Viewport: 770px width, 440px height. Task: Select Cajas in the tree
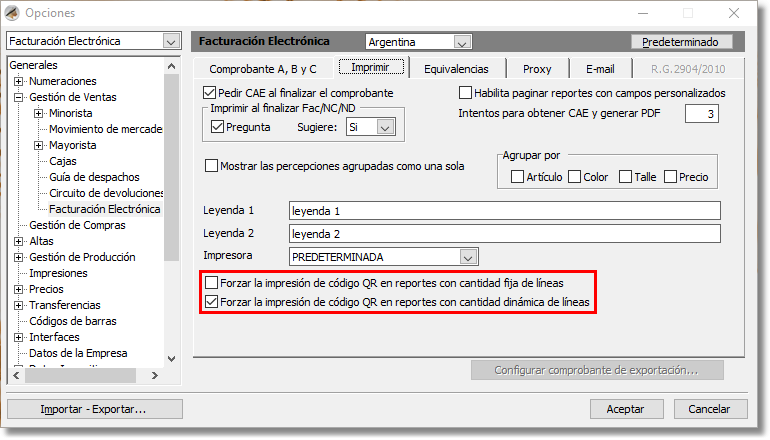pyautogui.click(x=63, y=161)
